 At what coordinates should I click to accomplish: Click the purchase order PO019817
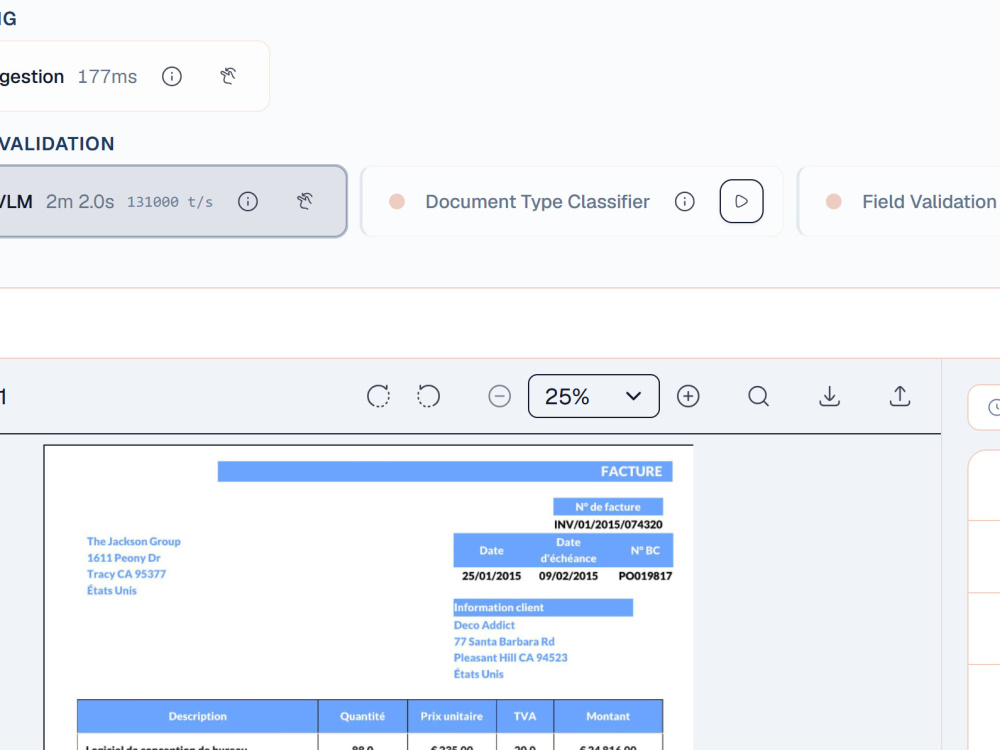(x=645, y=576)
